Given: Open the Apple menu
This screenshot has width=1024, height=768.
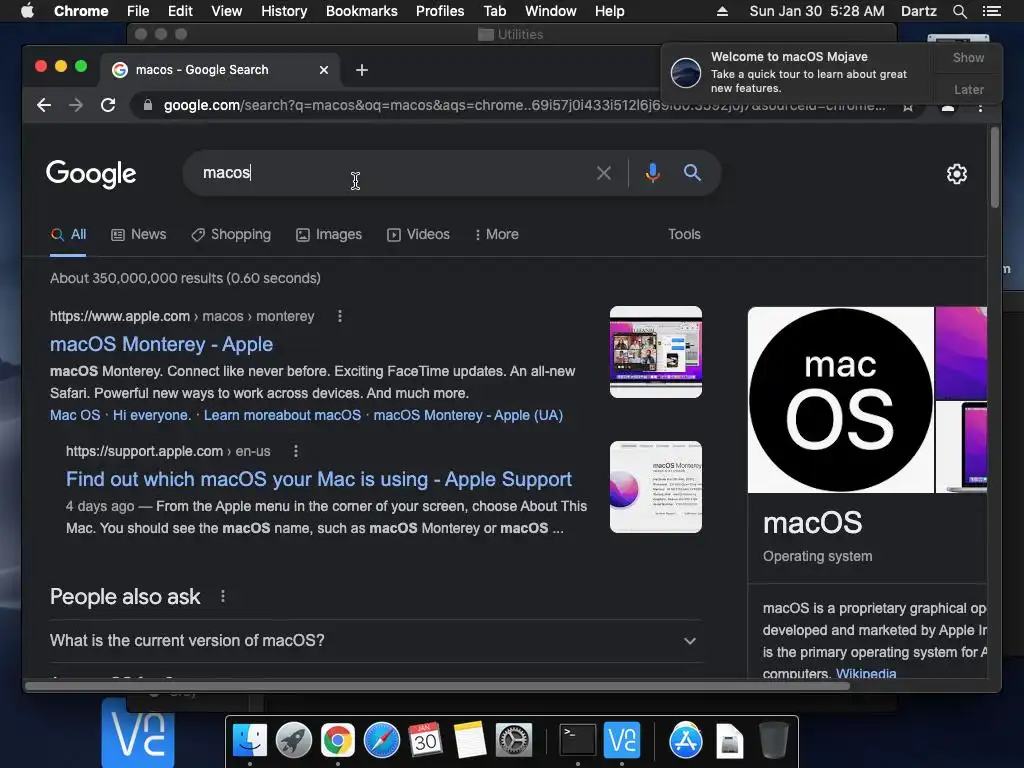Looking at the screenshot, I should [x=27, y=11].
